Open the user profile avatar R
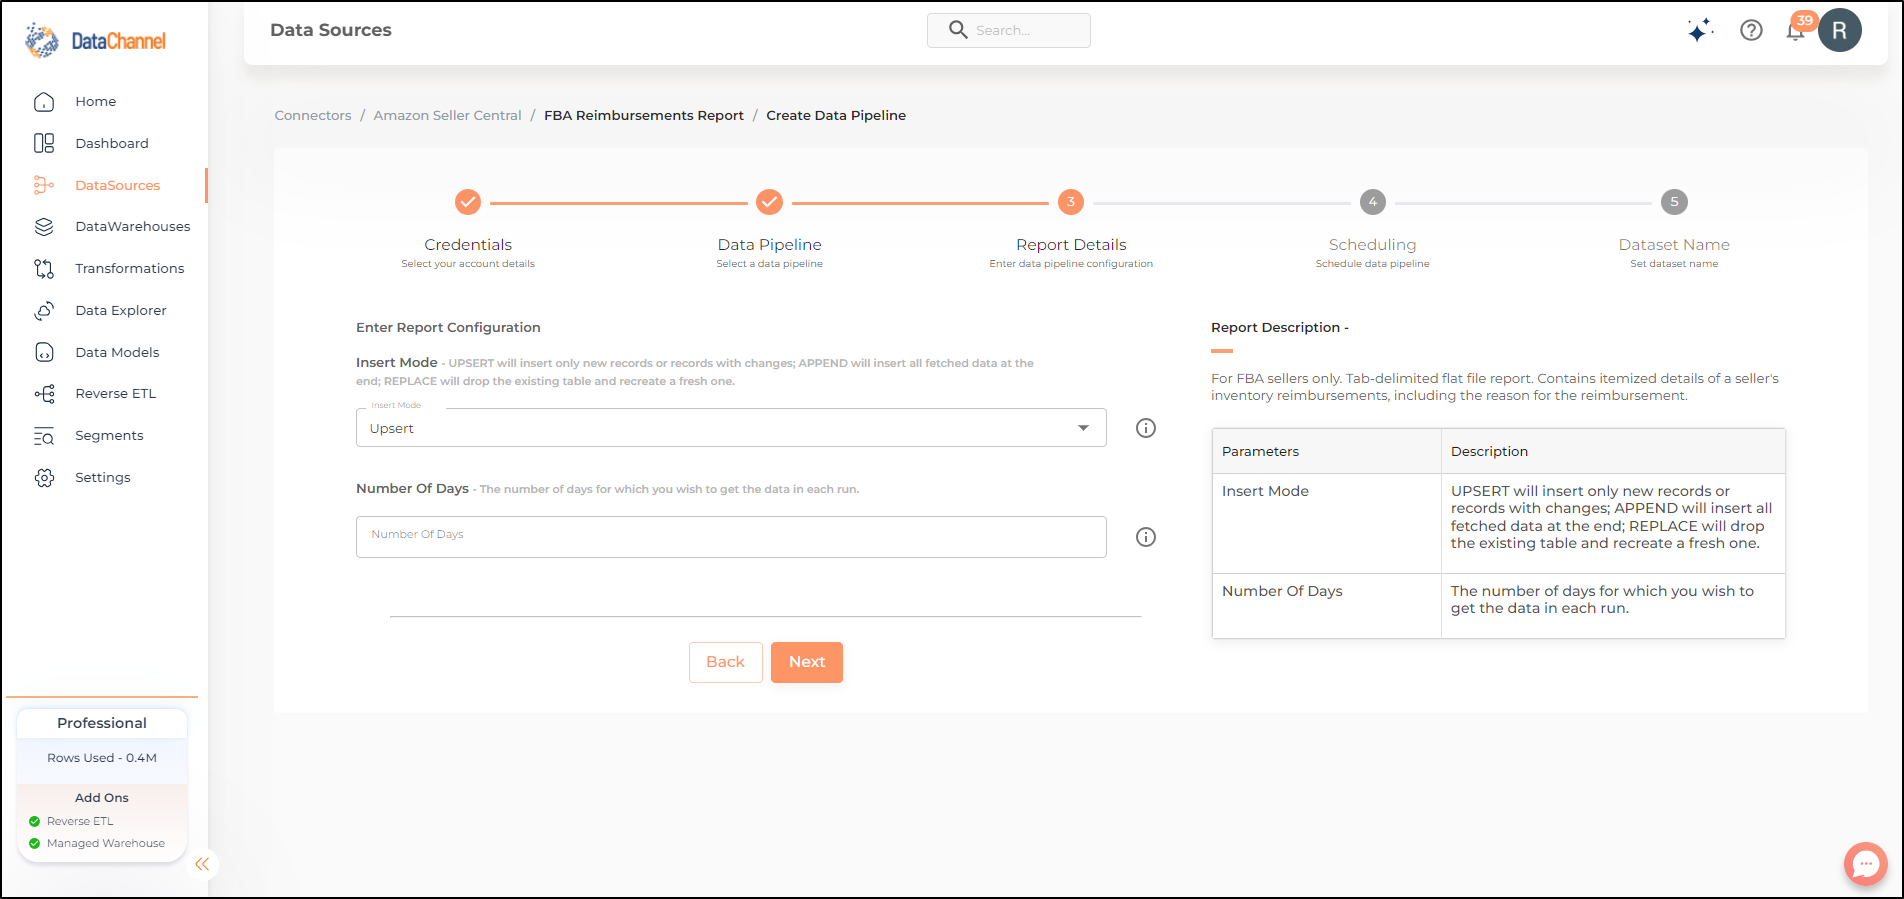Viewport: 1904px width, 899px height. (1840, 30)
